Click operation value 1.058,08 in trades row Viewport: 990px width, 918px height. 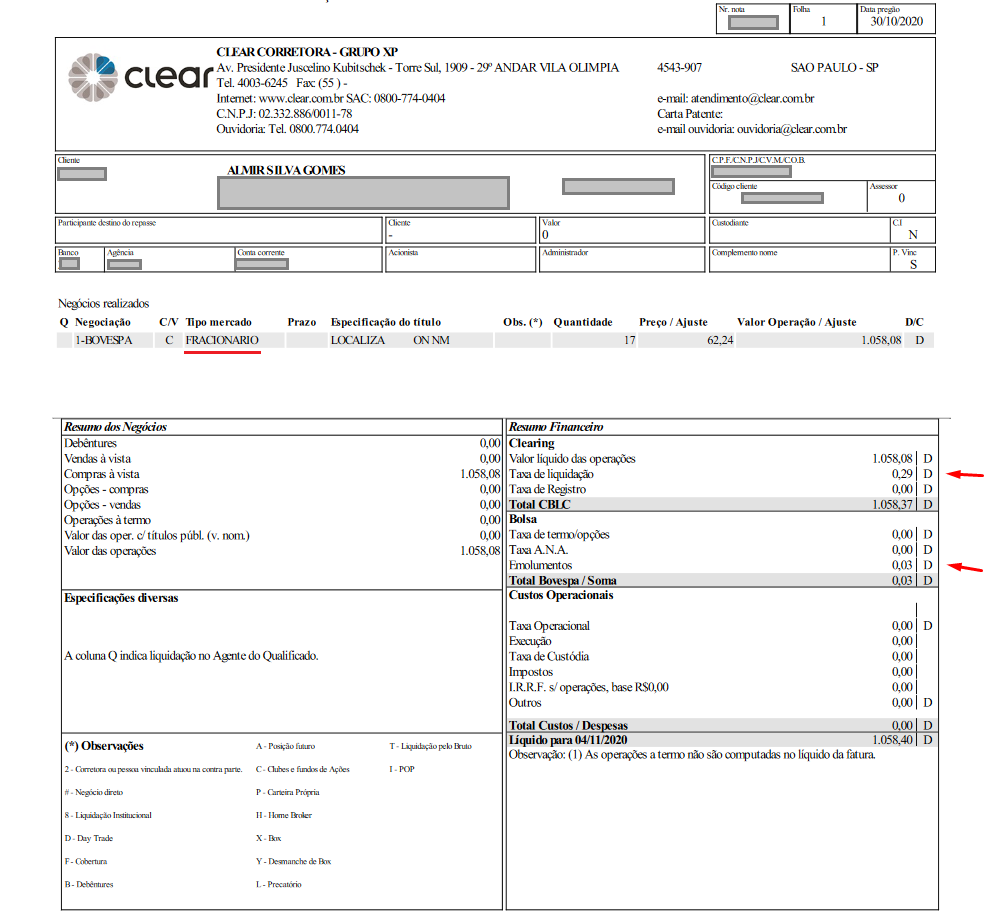(x=881, y=340)
